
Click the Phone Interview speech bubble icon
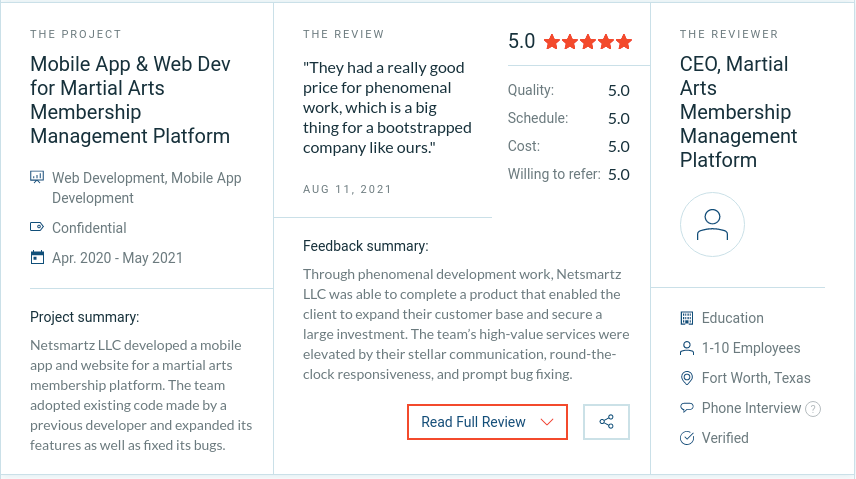point(686,408)
